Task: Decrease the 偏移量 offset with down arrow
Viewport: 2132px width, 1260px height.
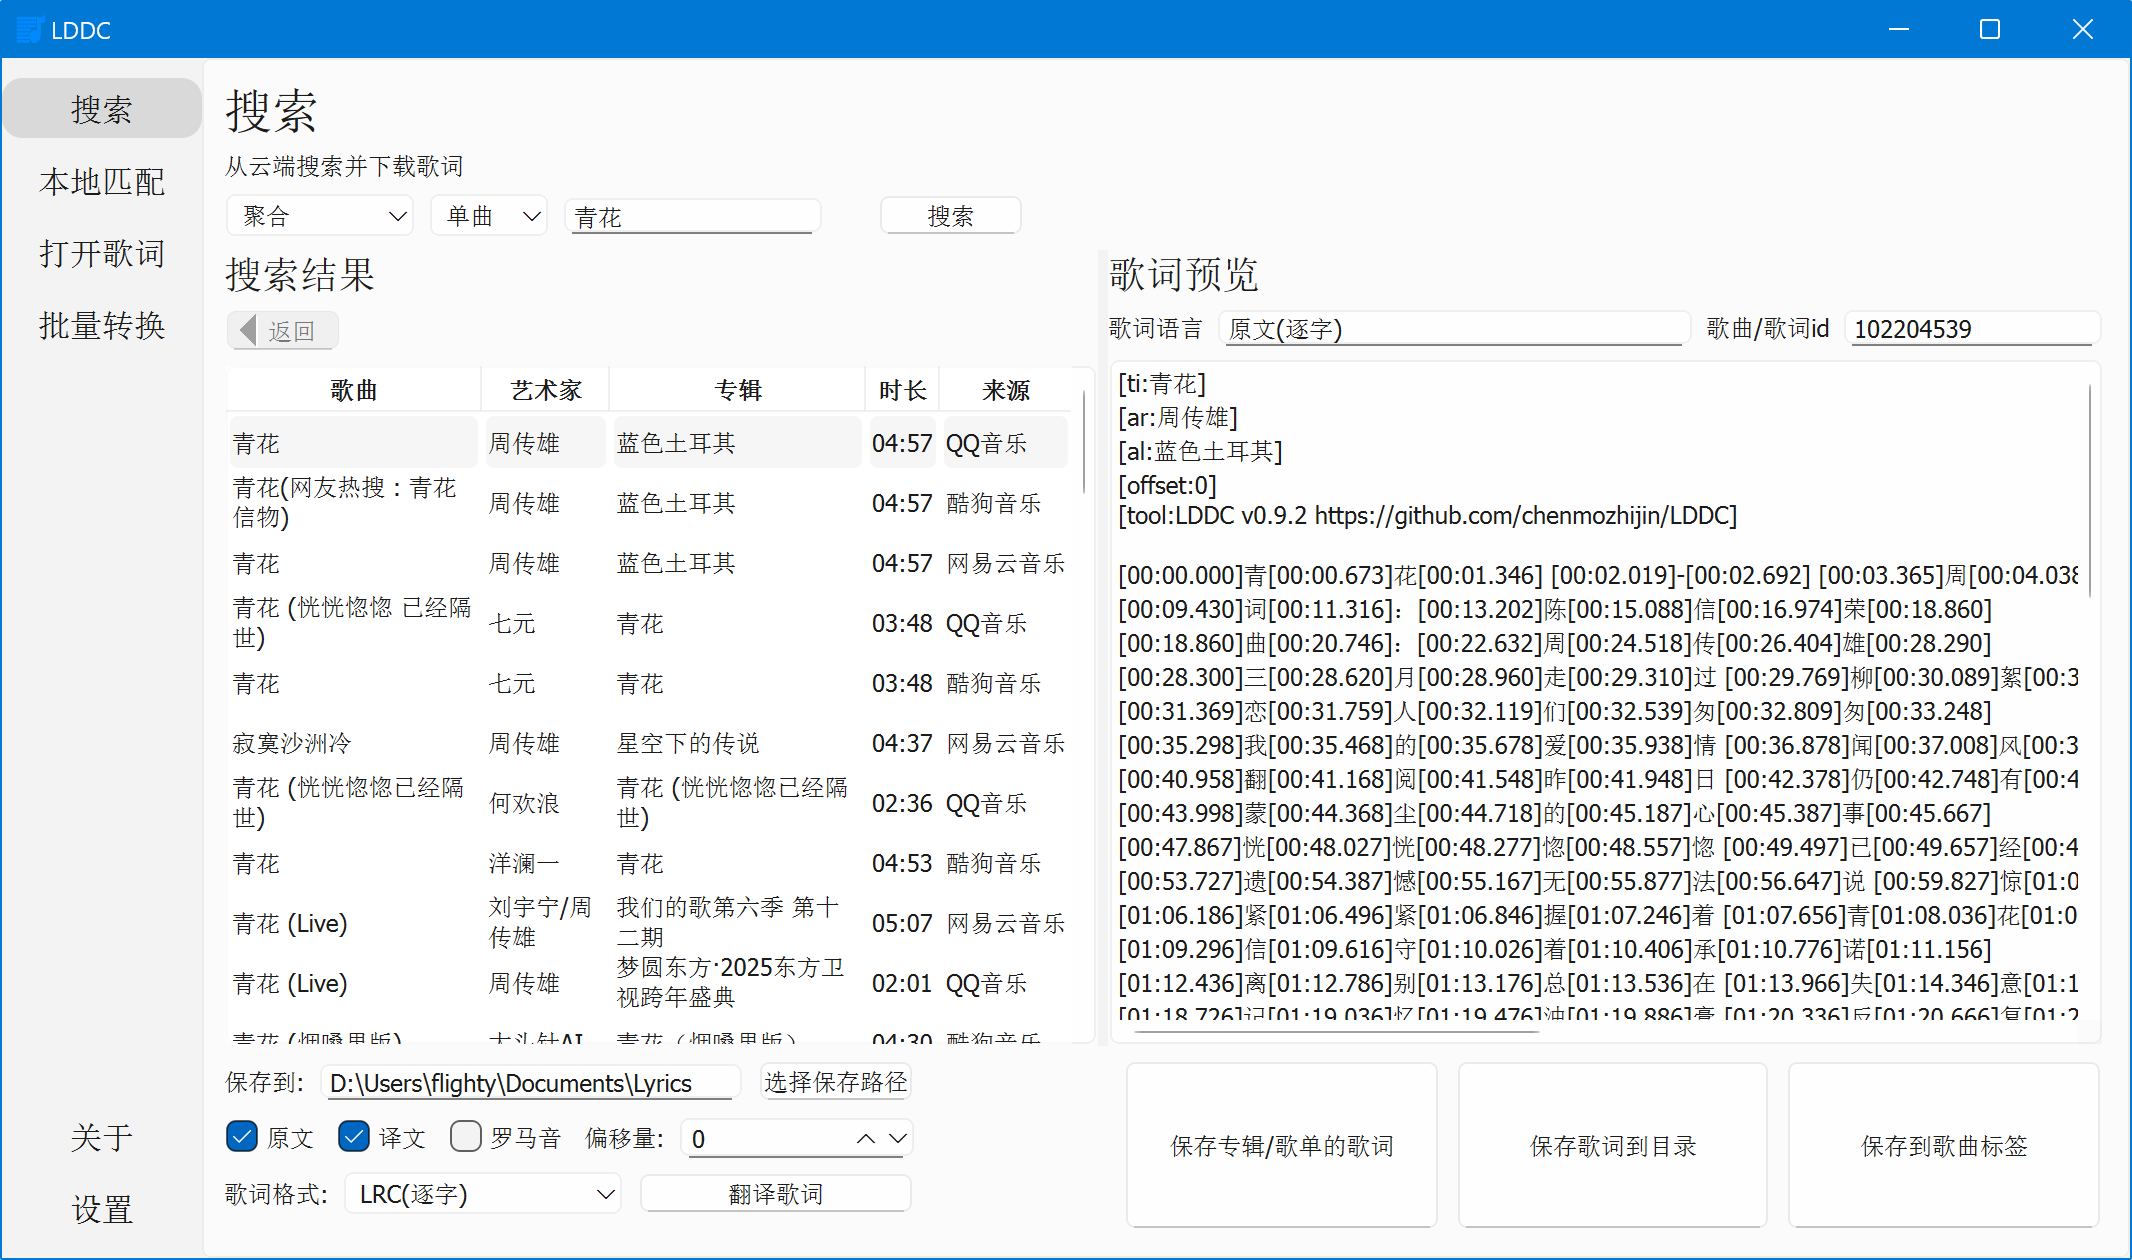Action: [898, 1138]
